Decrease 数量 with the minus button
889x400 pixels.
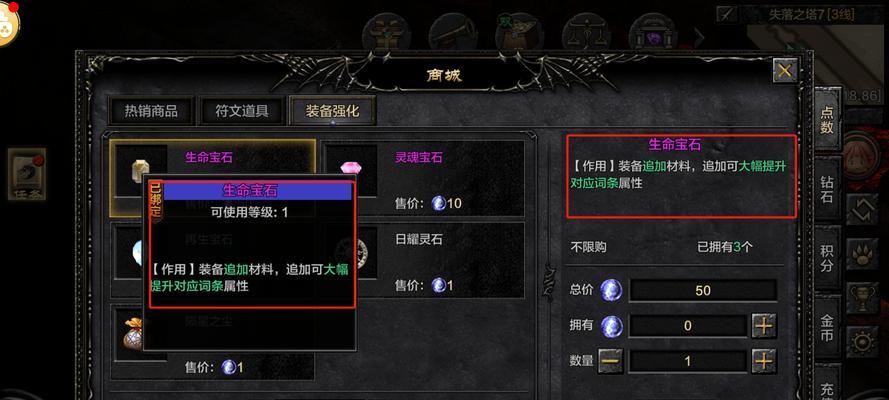click(x=611, y=360)
